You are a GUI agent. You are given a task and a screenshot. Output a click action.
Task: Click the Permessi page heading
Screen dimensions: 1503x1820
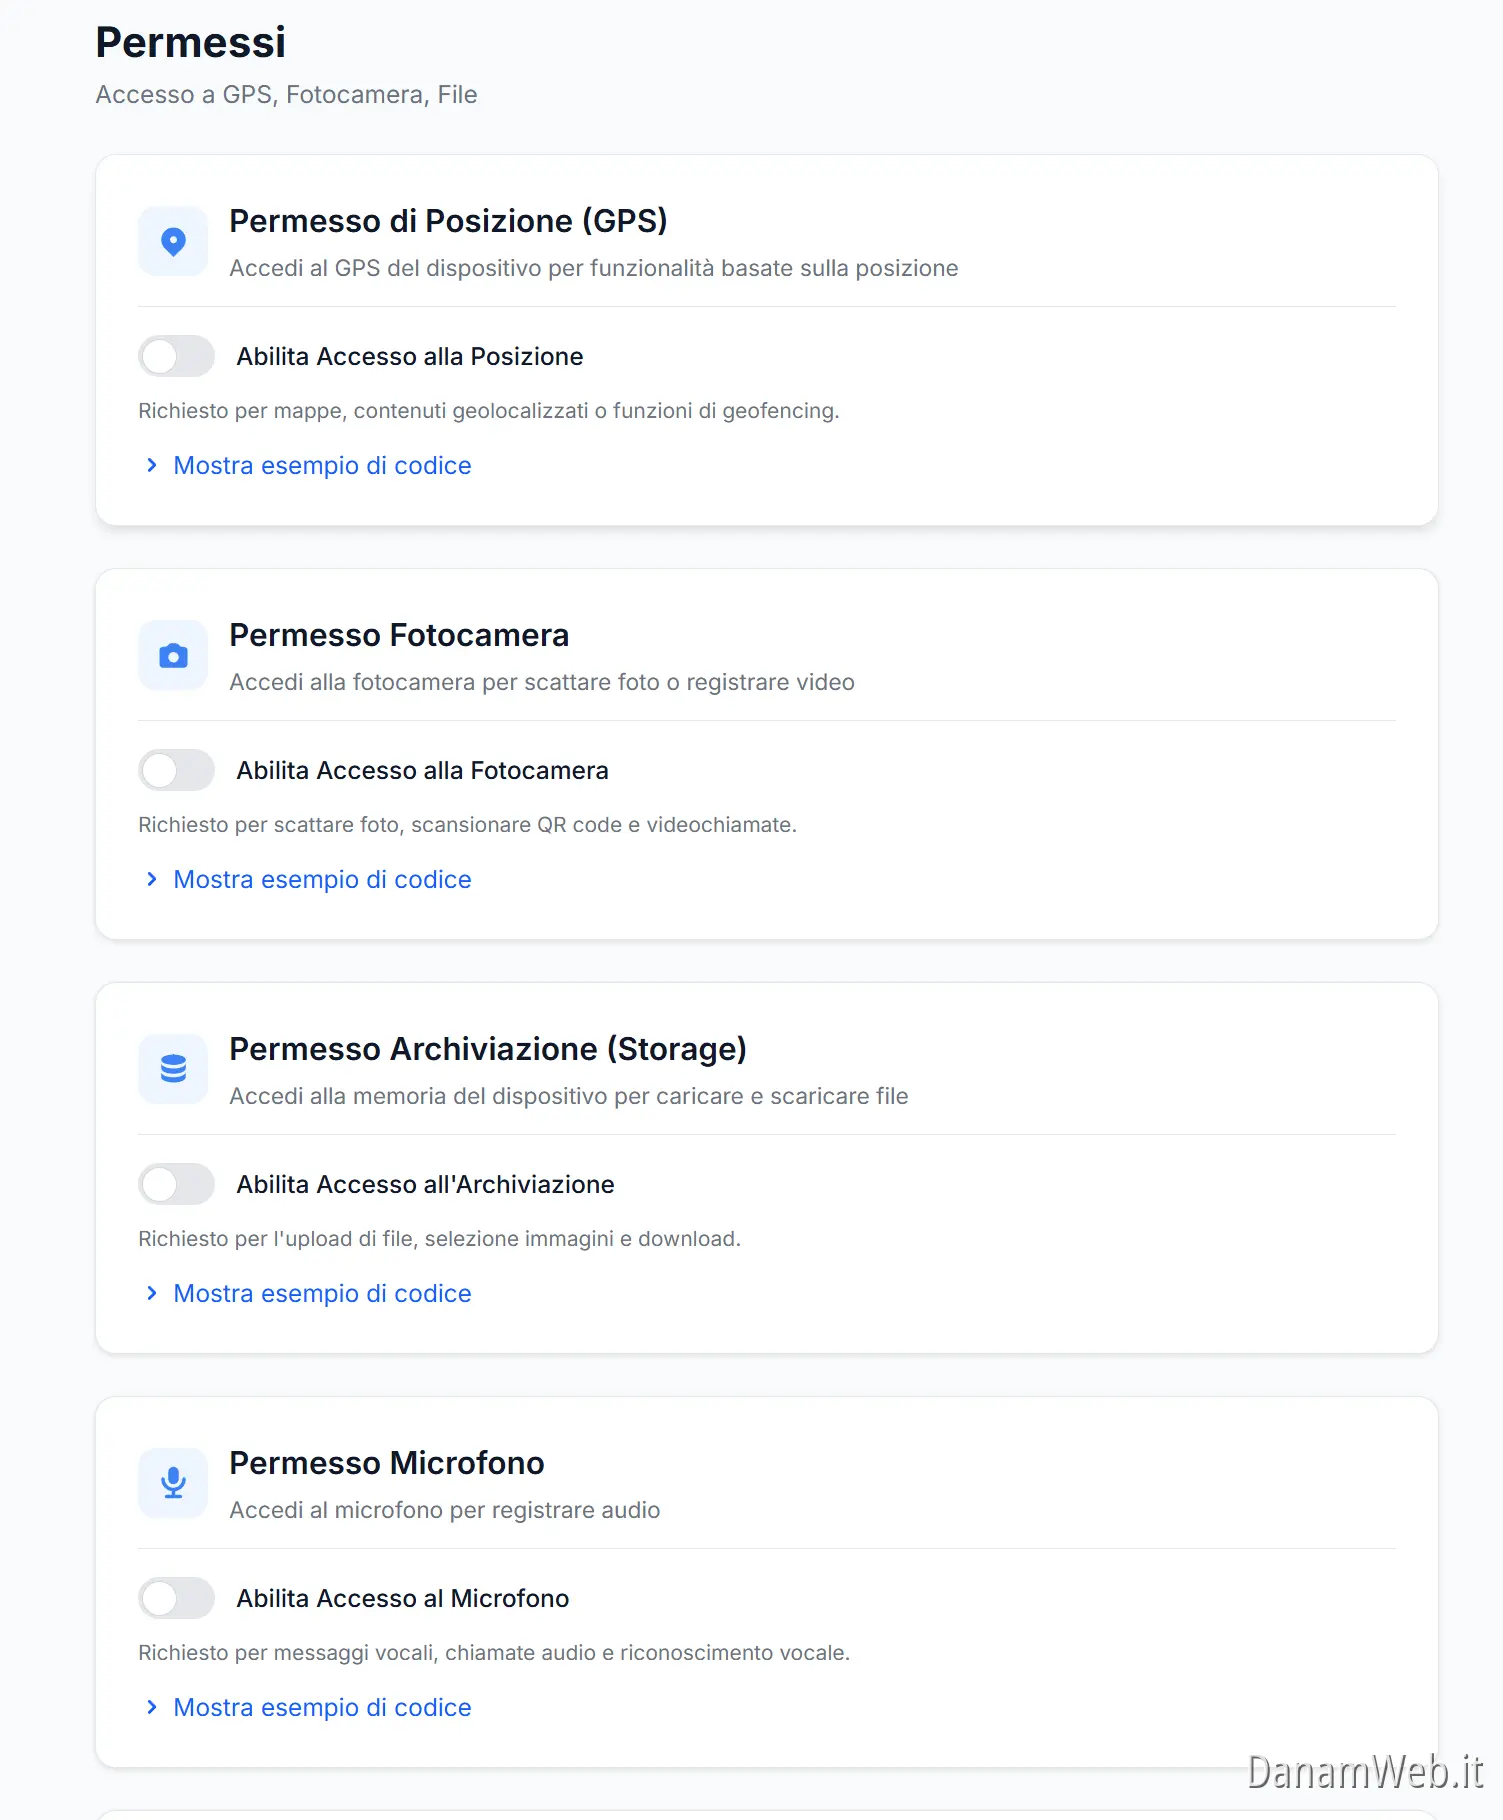(x=190, y=42)
